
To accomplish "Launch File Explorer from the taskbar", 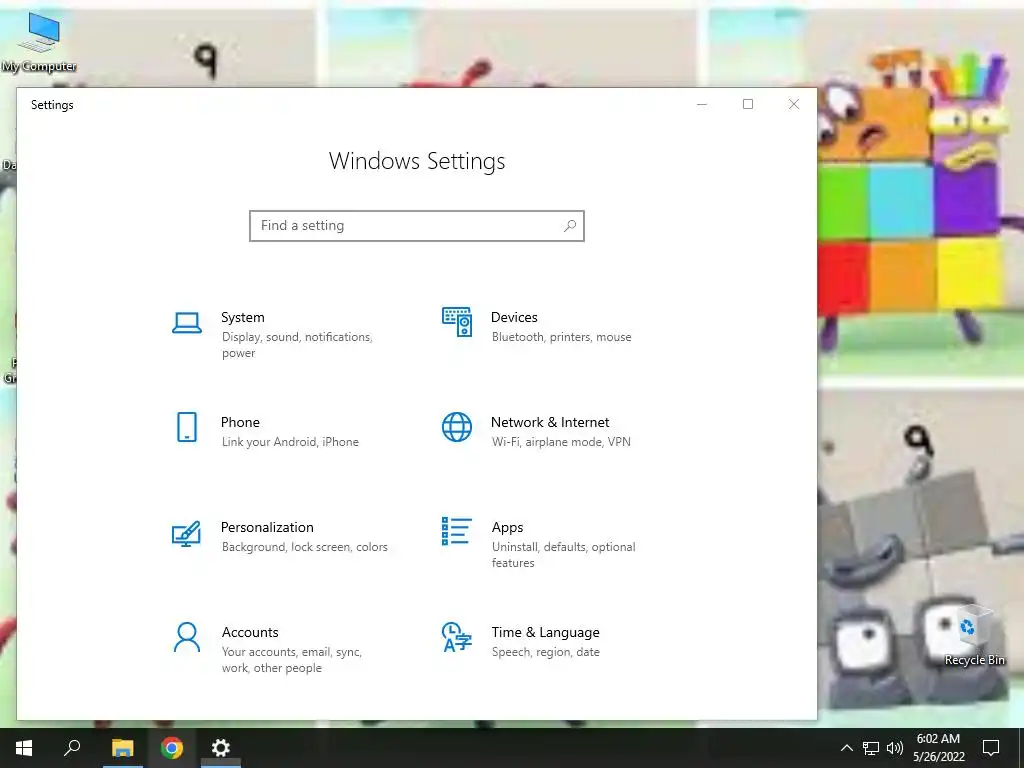I will click(x=122, y=748).
